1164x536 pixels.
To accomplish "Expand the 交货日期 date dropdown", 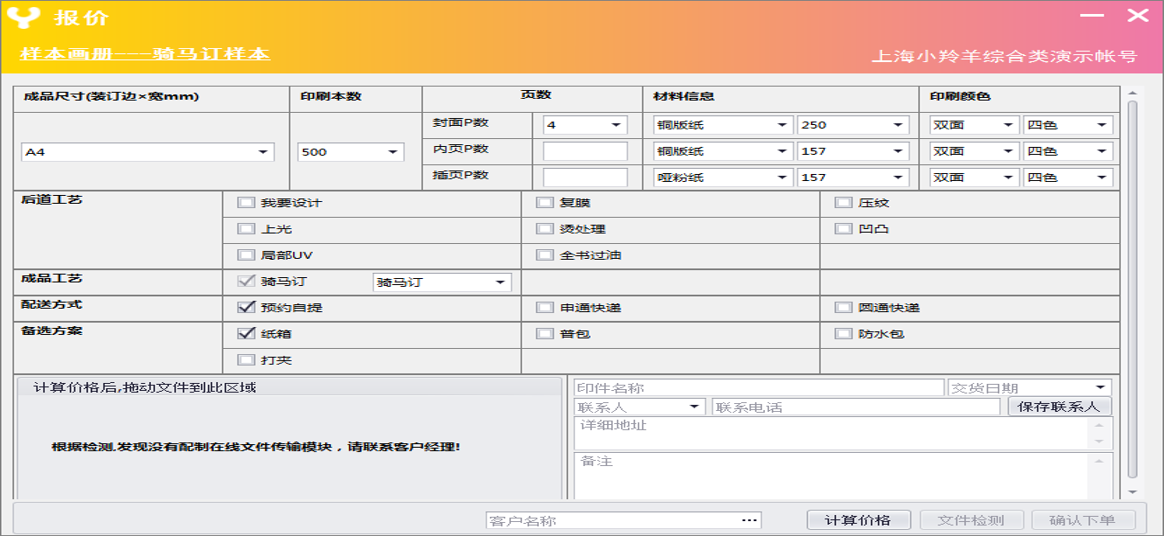I will tap(1101, 388).
